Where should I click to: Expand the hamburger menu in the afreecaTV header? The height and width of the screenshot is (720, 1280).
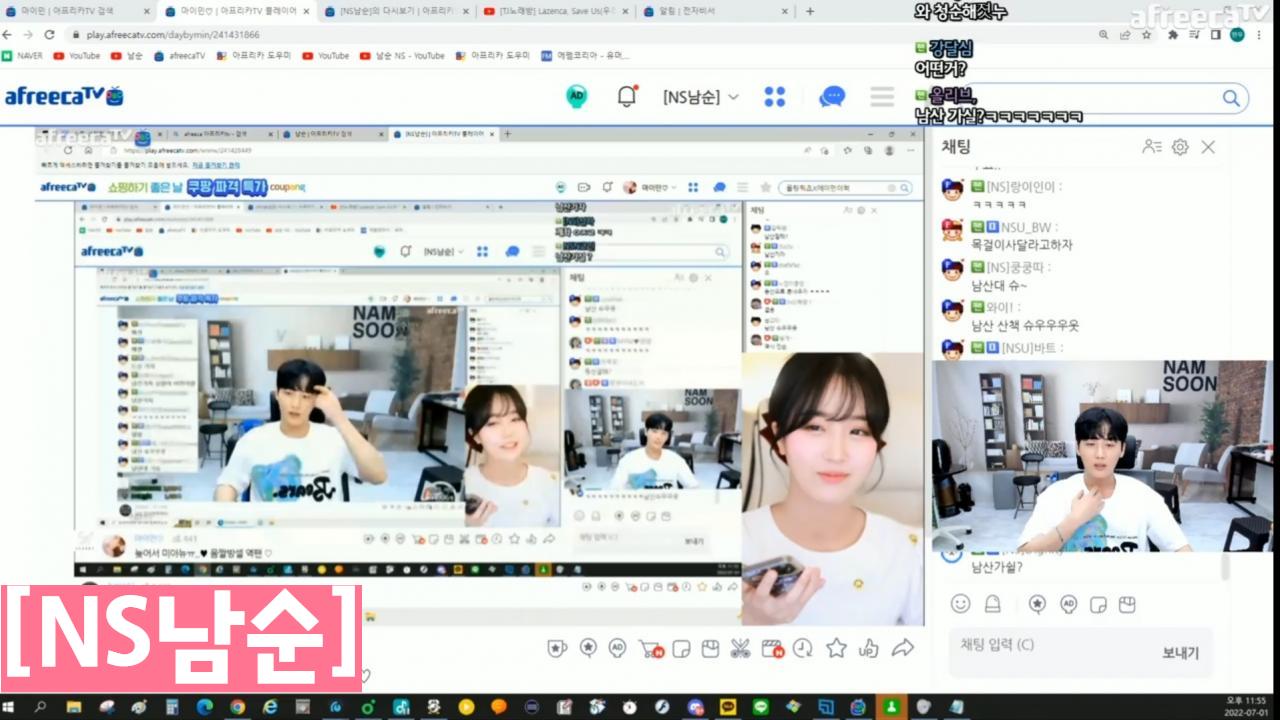tap(880, 96)
